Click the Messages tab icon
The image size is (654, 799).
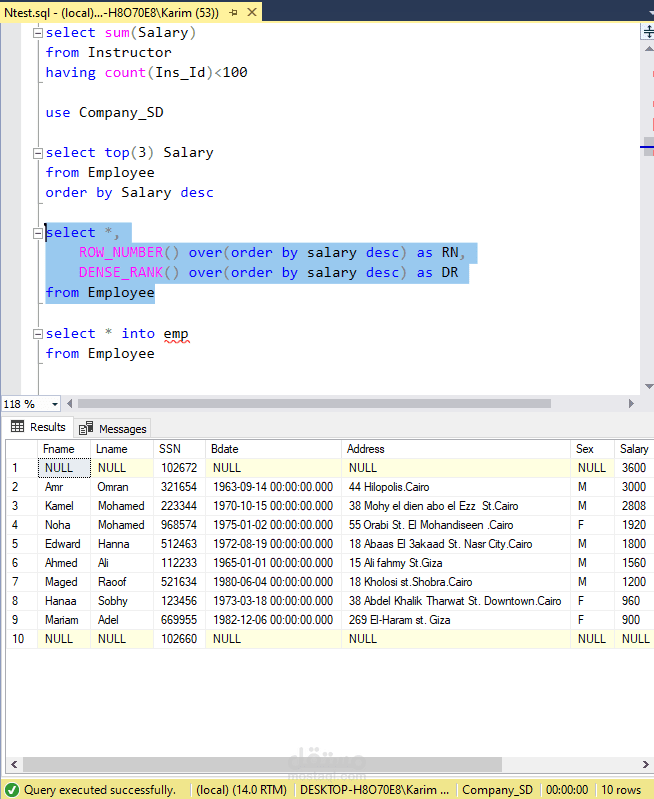click(86, 429)
